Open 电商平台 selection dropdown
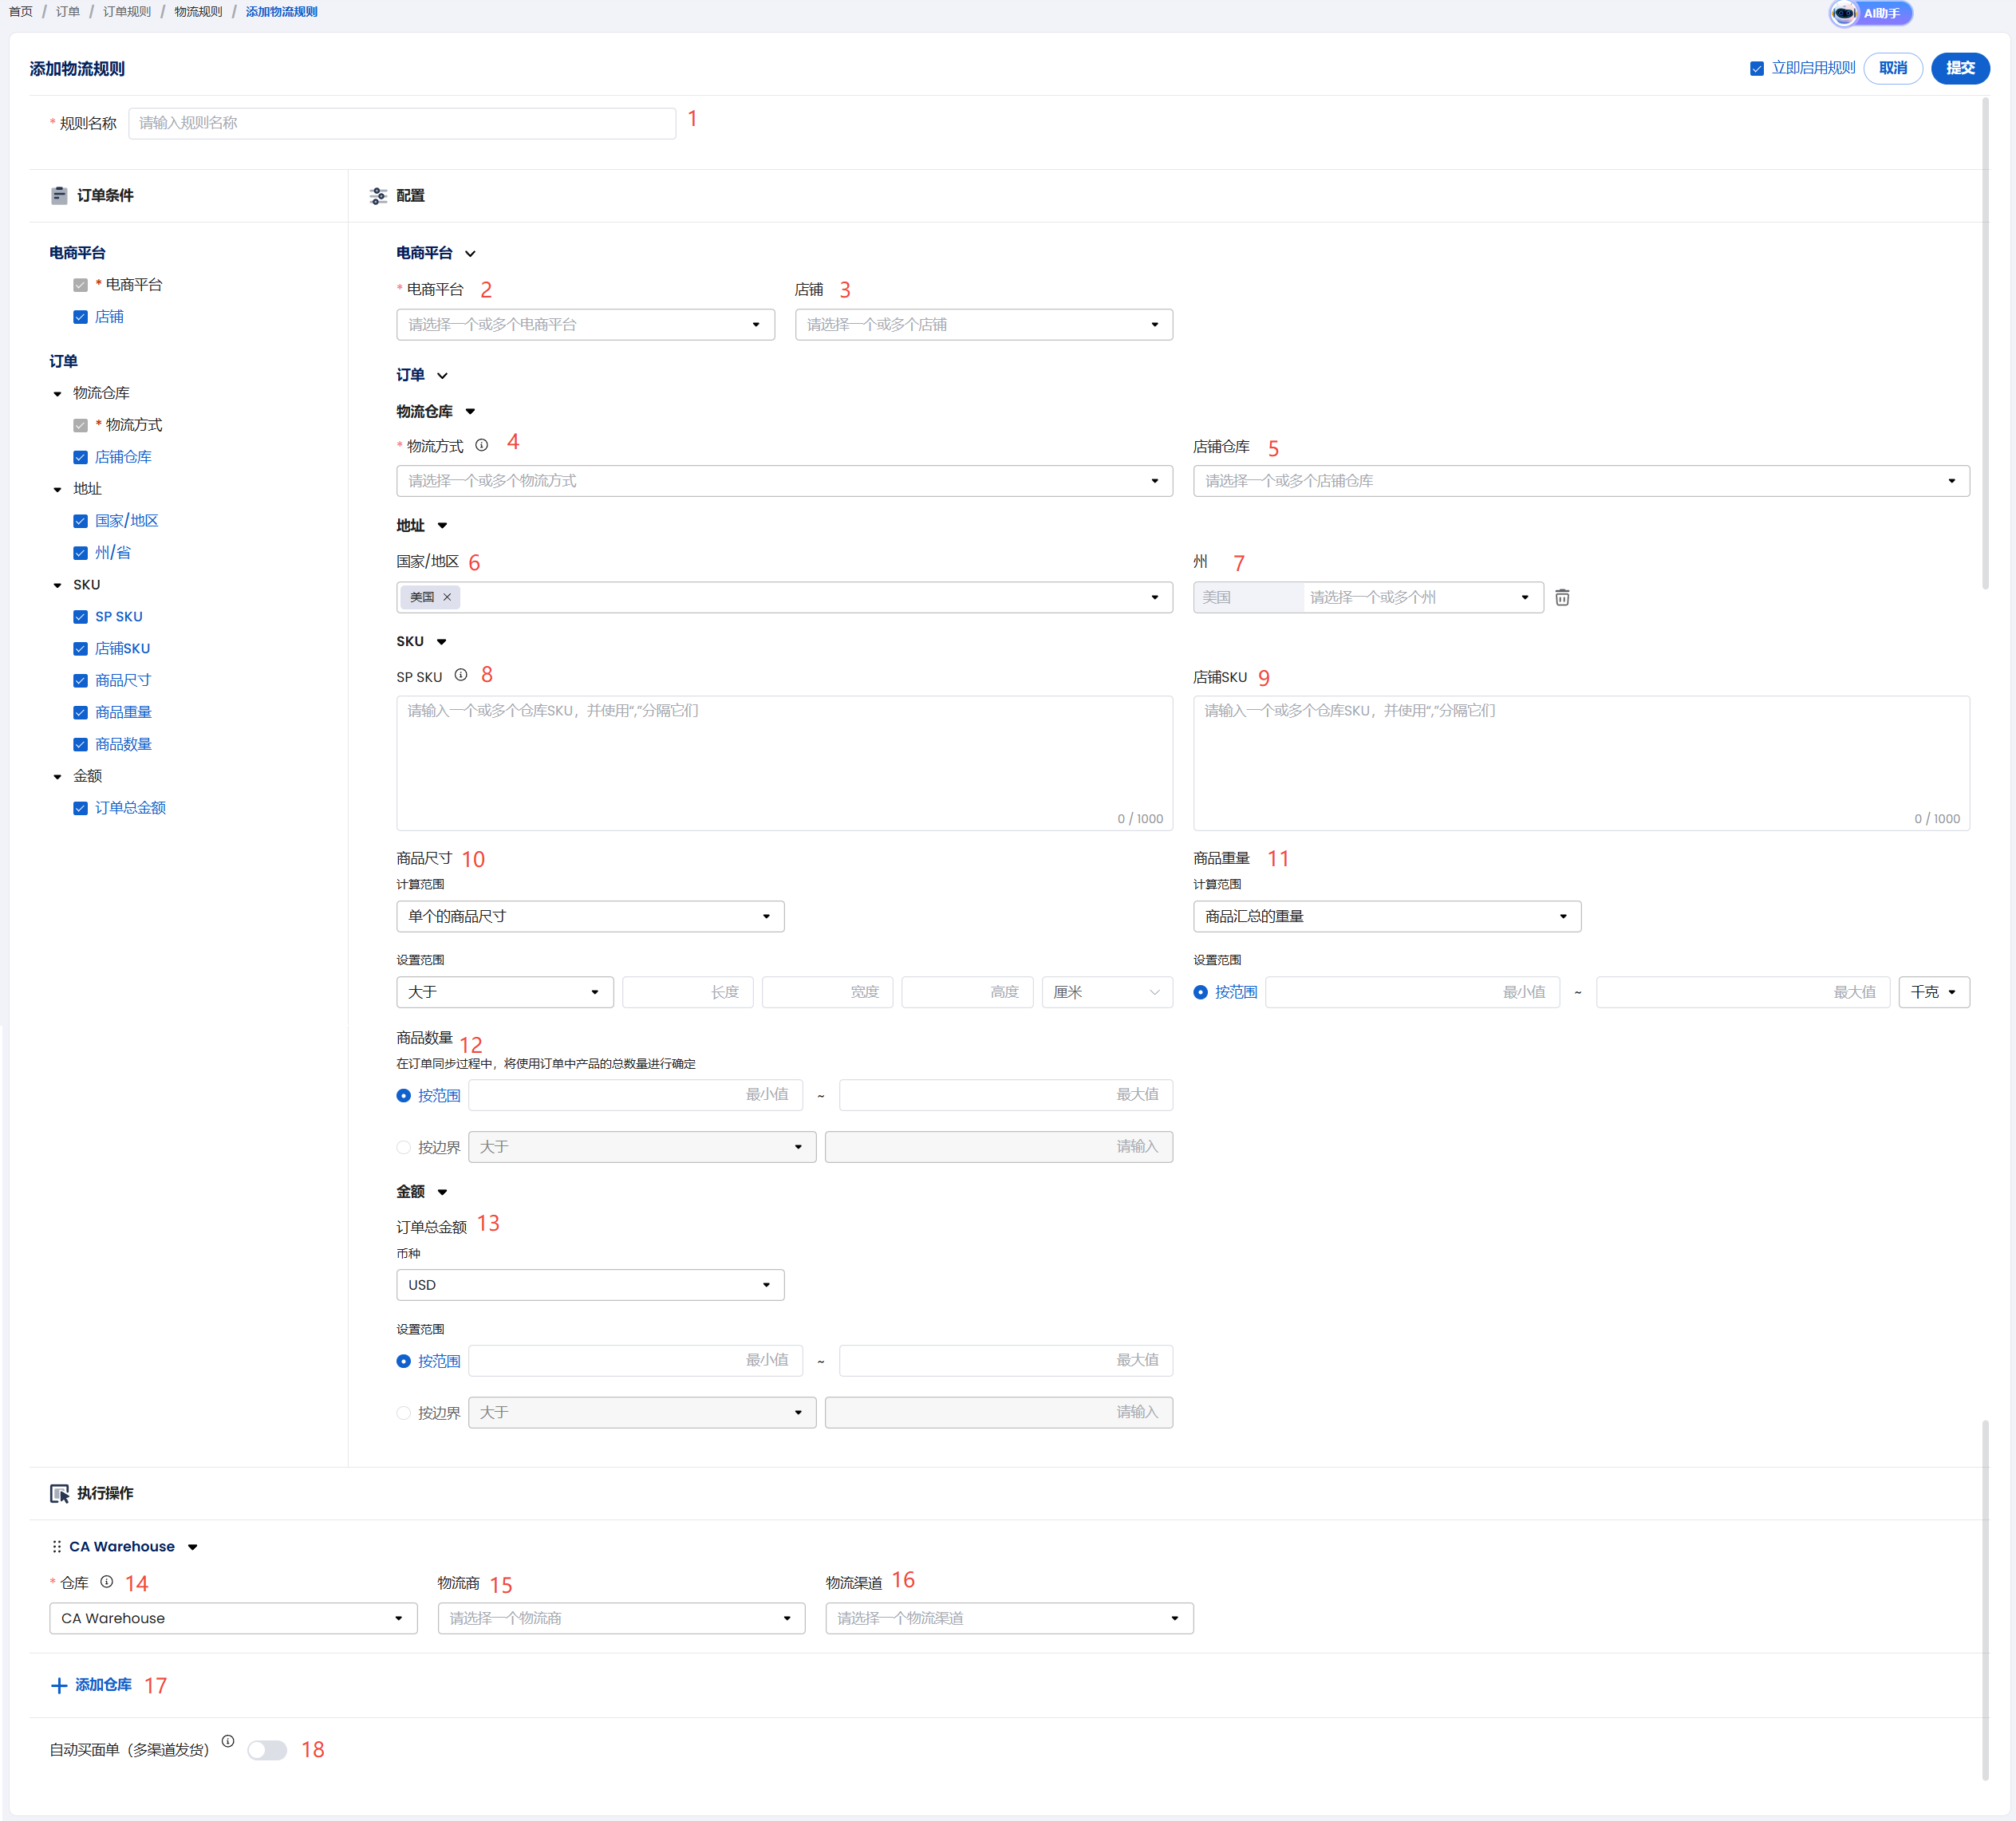Image resolution: width=2016 pixels, height=1821 pixels. coord(586,324)
